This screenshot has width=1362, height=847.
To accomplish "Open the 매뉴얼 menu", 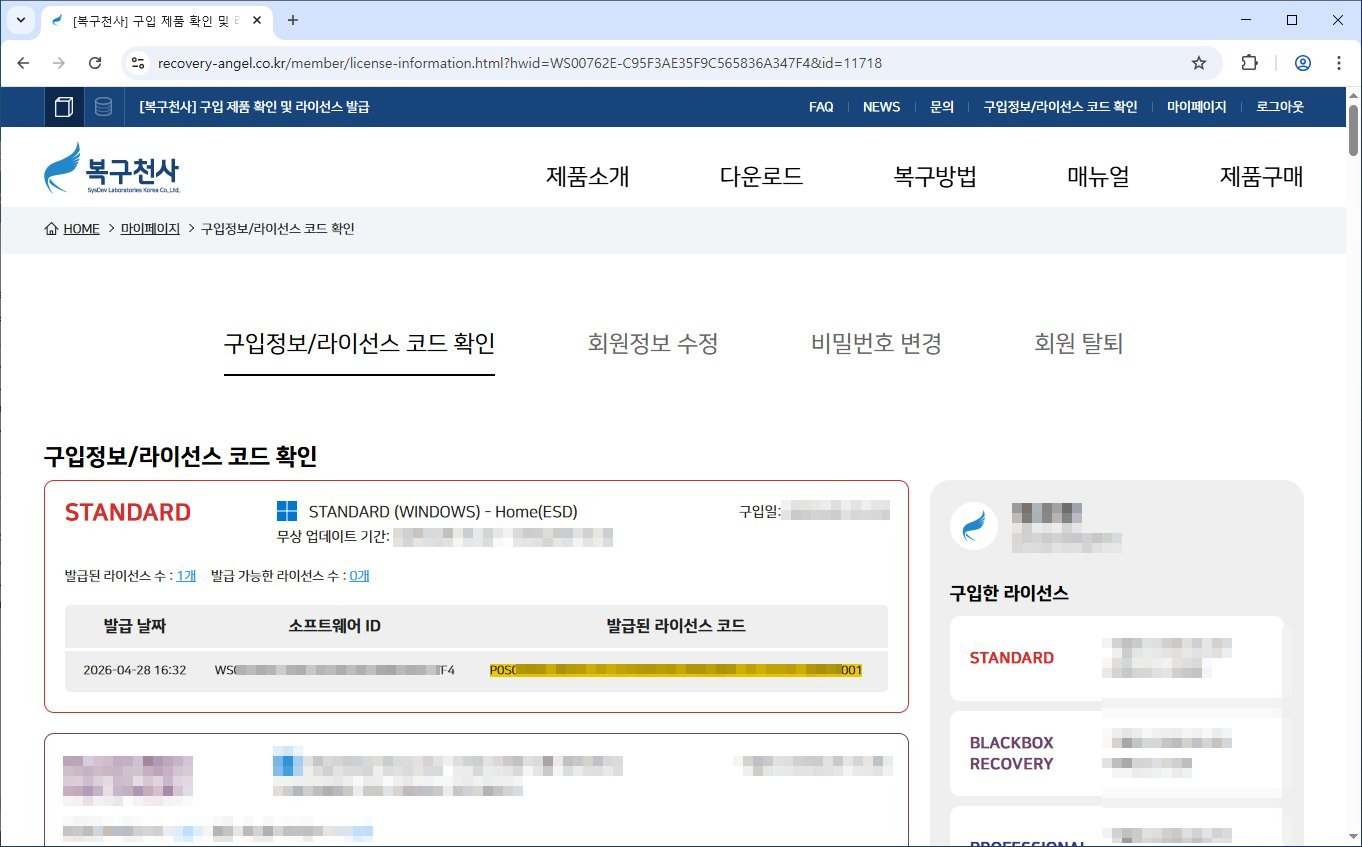I will [x=1098, y=177].
